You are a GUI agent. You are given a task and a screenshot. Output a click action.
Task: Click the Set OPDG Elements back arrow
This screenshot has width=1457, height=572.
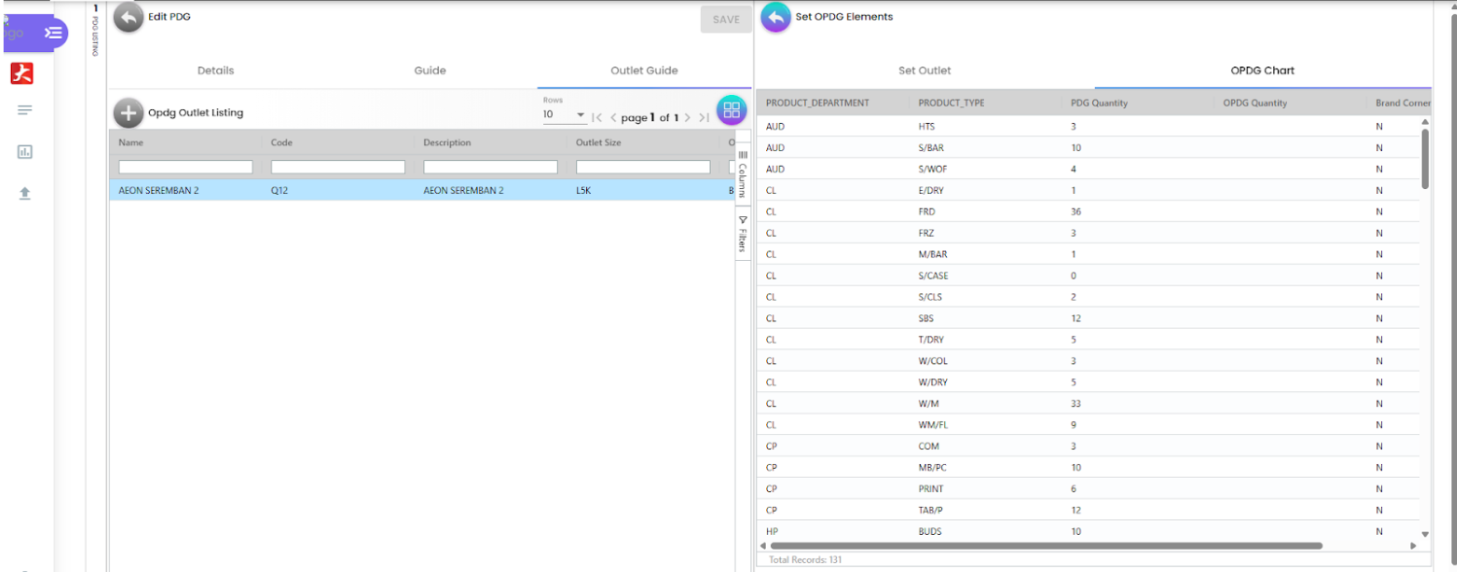[x=775, y=17]
